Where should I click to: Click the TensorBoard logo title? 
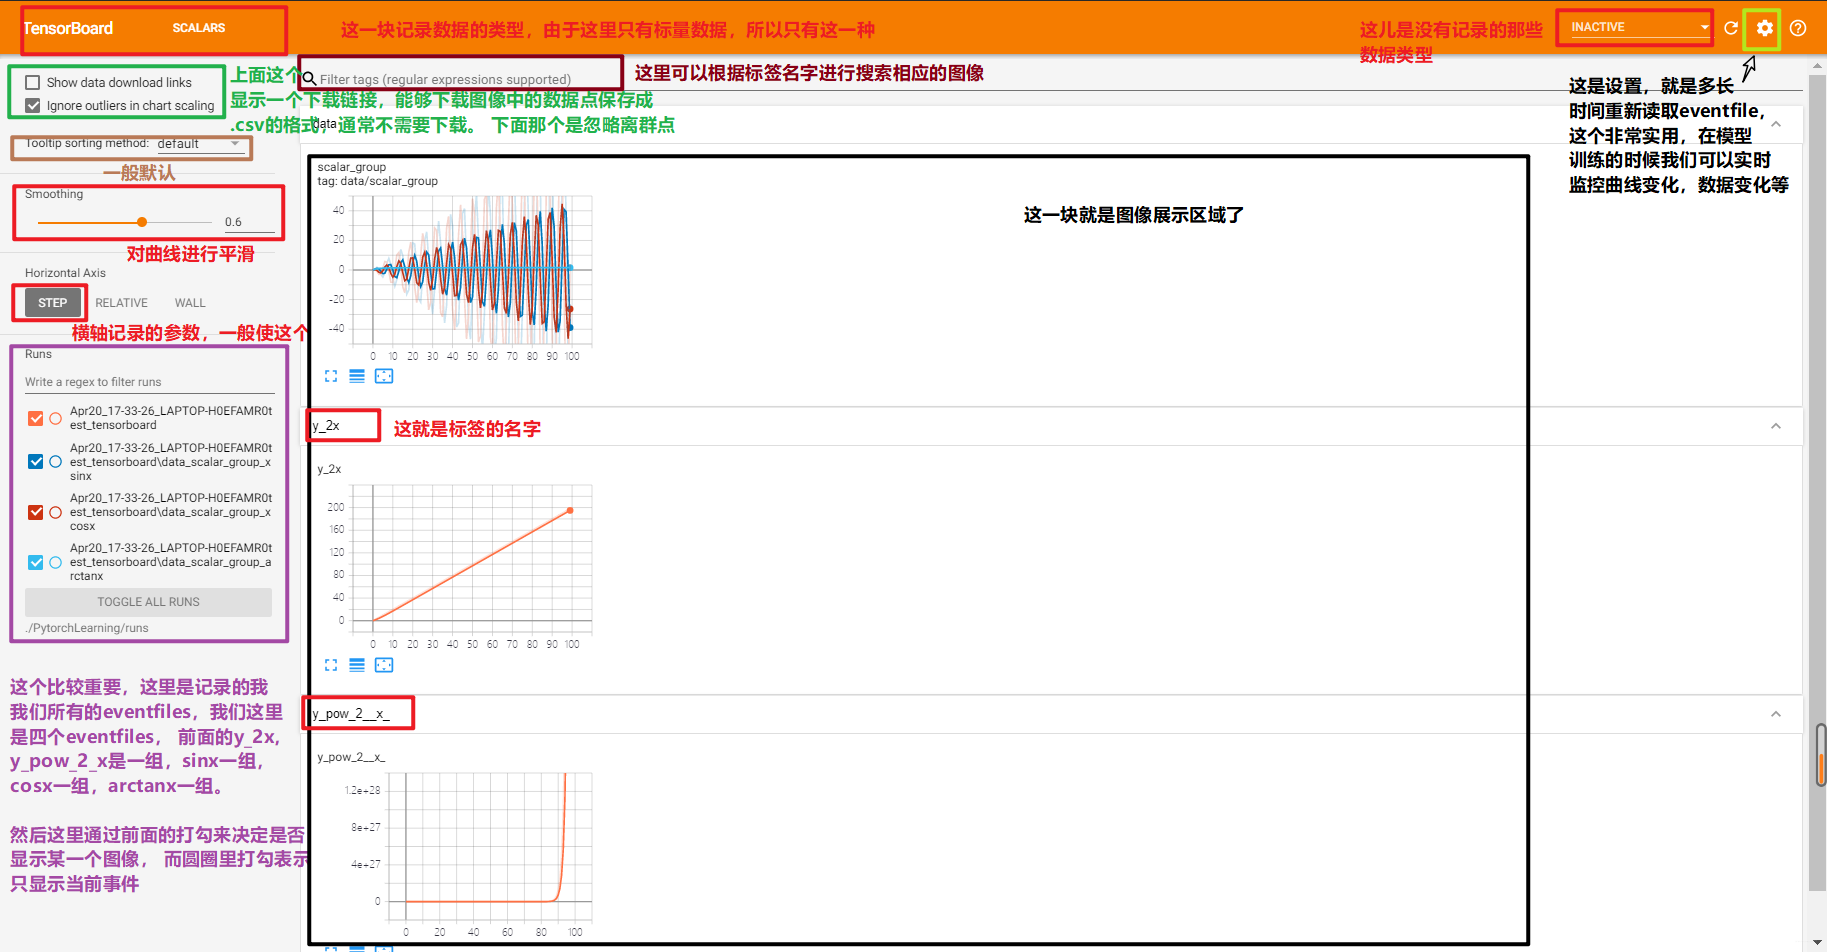click(x=68, y=28)
